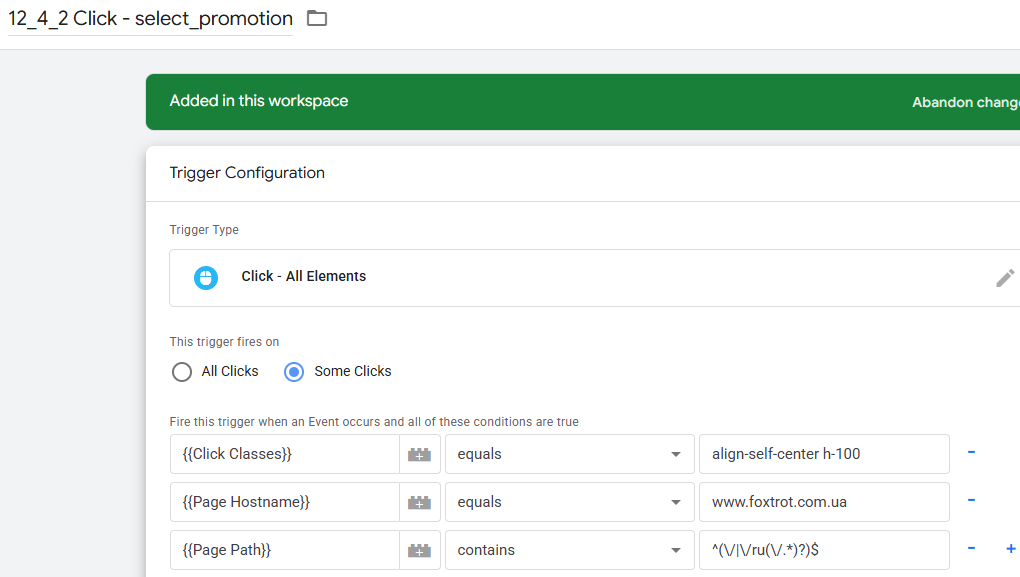Remove the Page Path condition row
The image size is (1020, 577).
[x=971, y=549]
